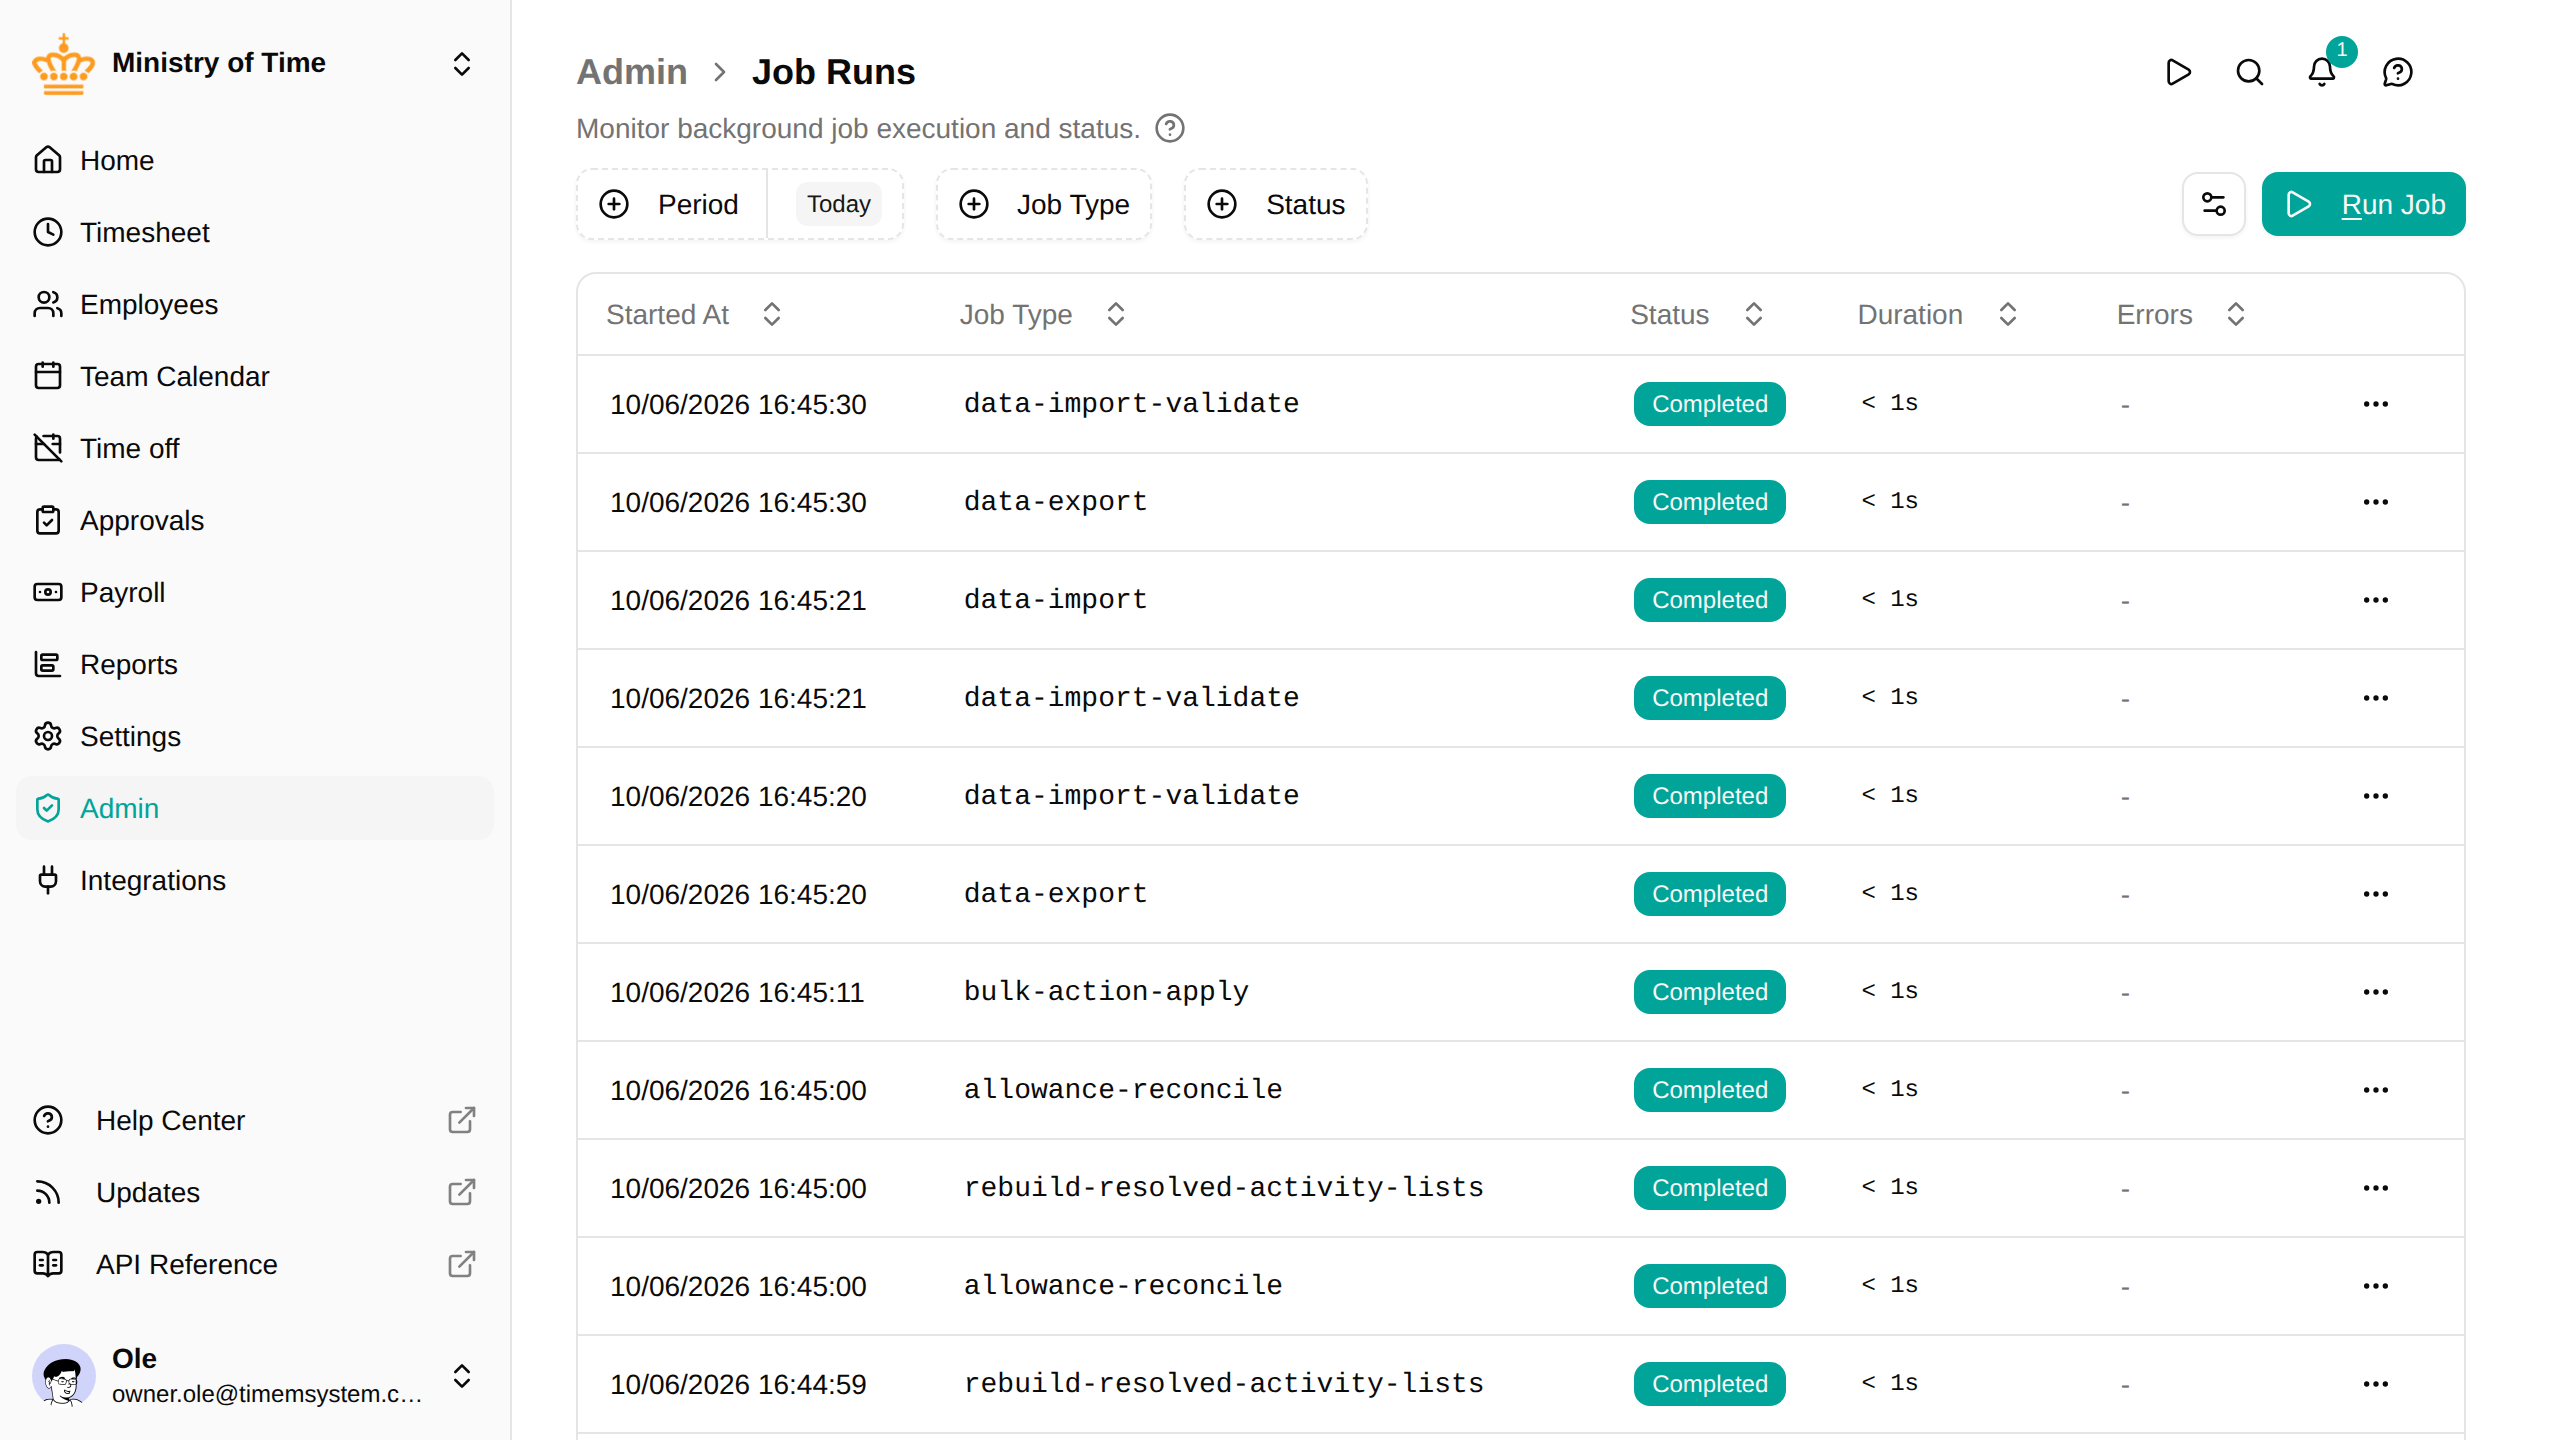Go to Home in sidebar
This screenshot has height=1440, width=2560.
[255, 160]
